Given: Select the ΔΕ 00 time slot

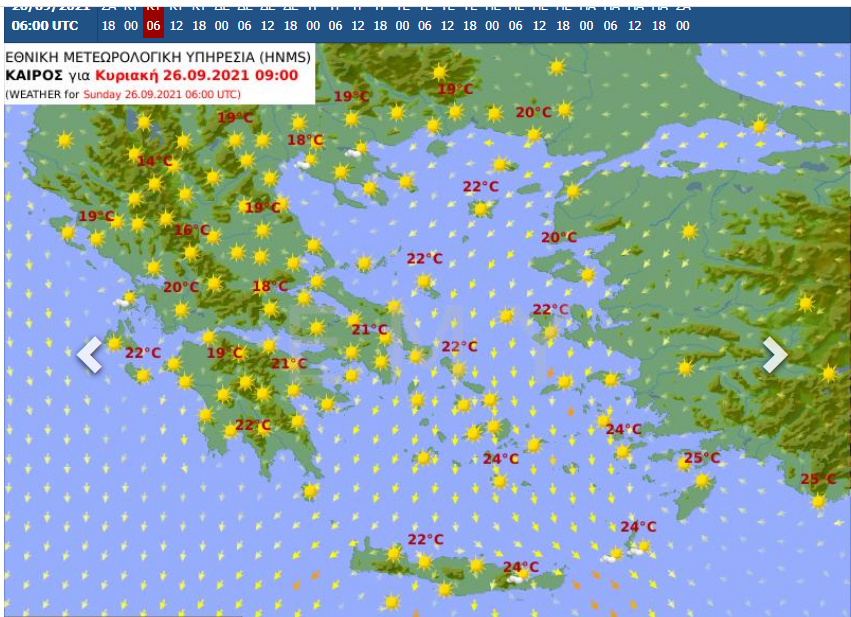Looking at the screenshot, I should coord(221,26).
